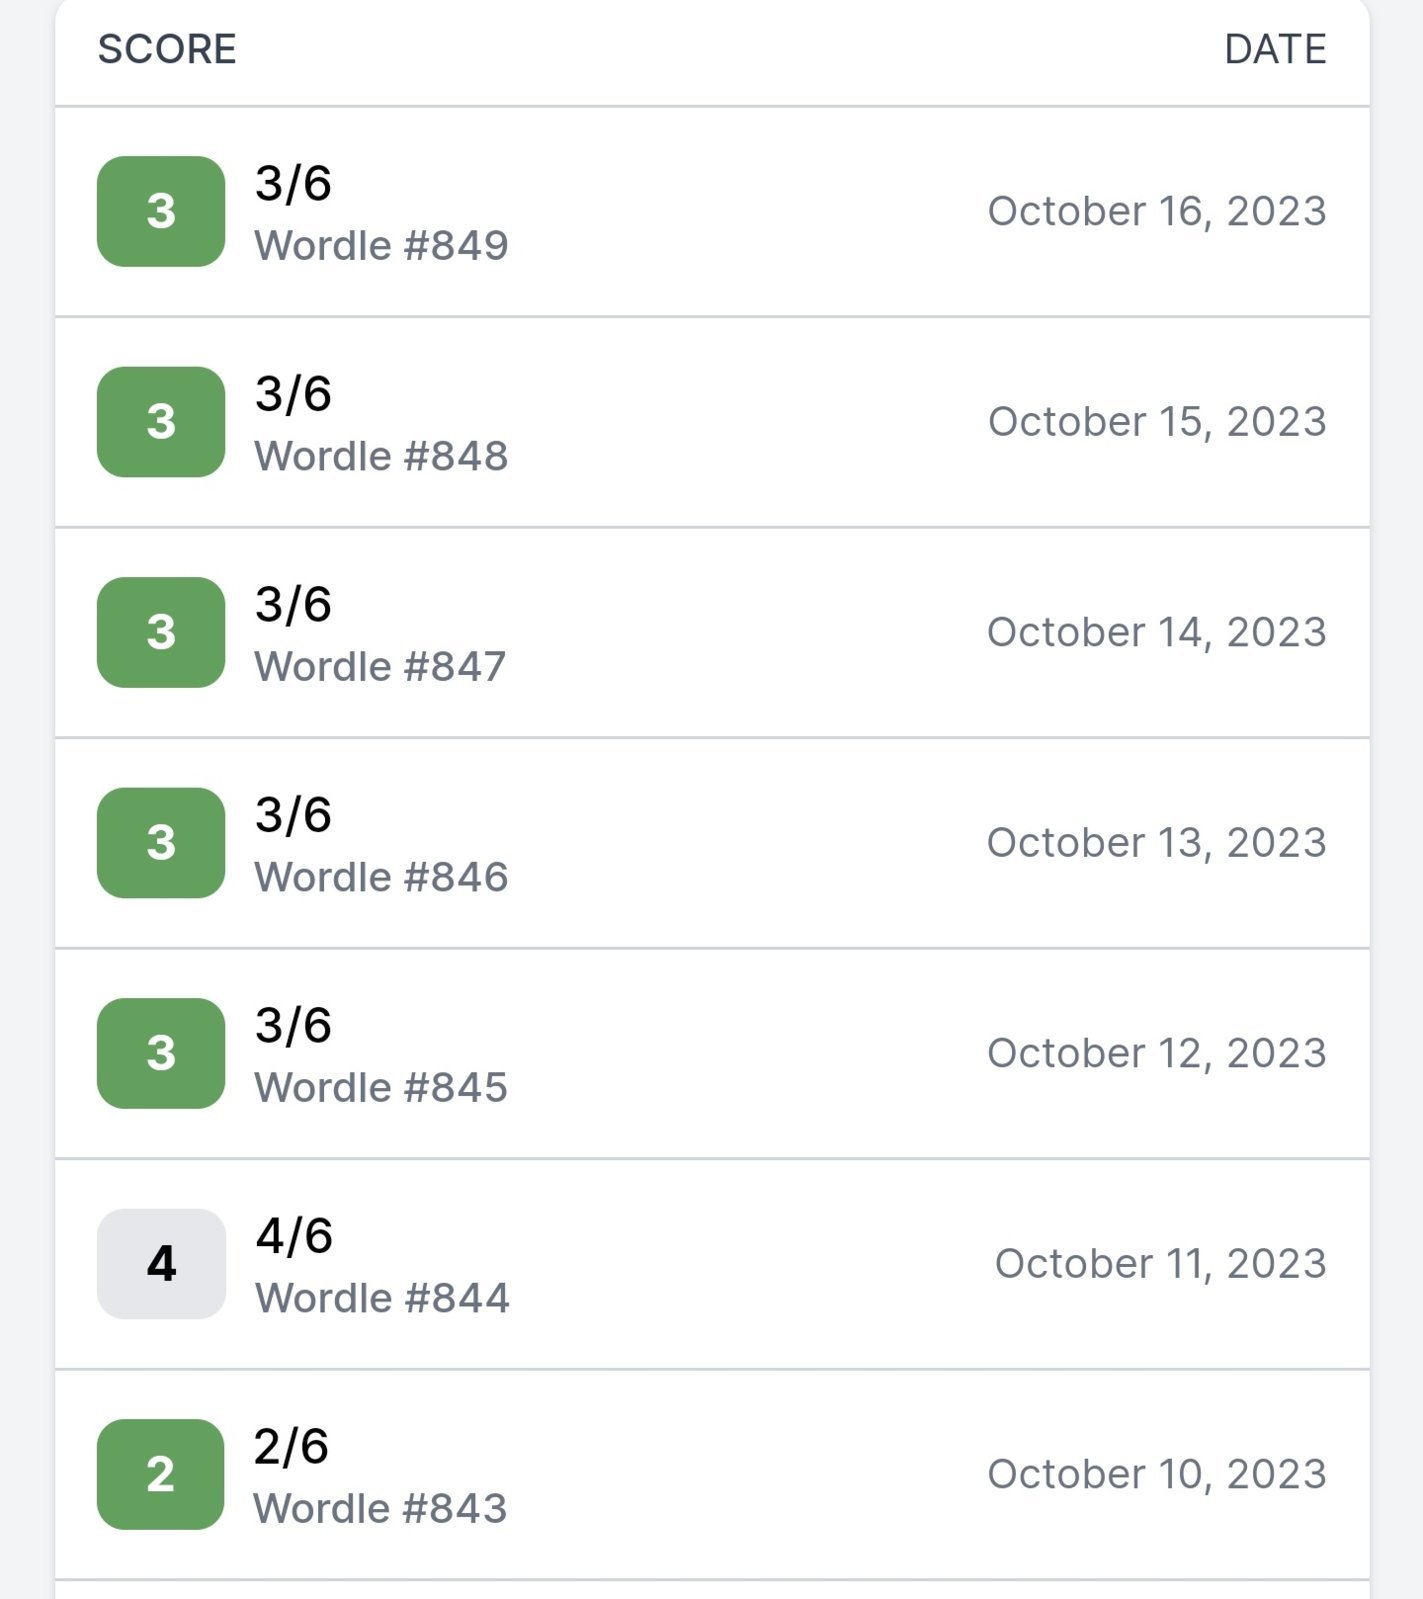Viewport: 1423px width, 1599px height.
Task: Select the October 11, 2023 date
Action: click(1161, 1264)
